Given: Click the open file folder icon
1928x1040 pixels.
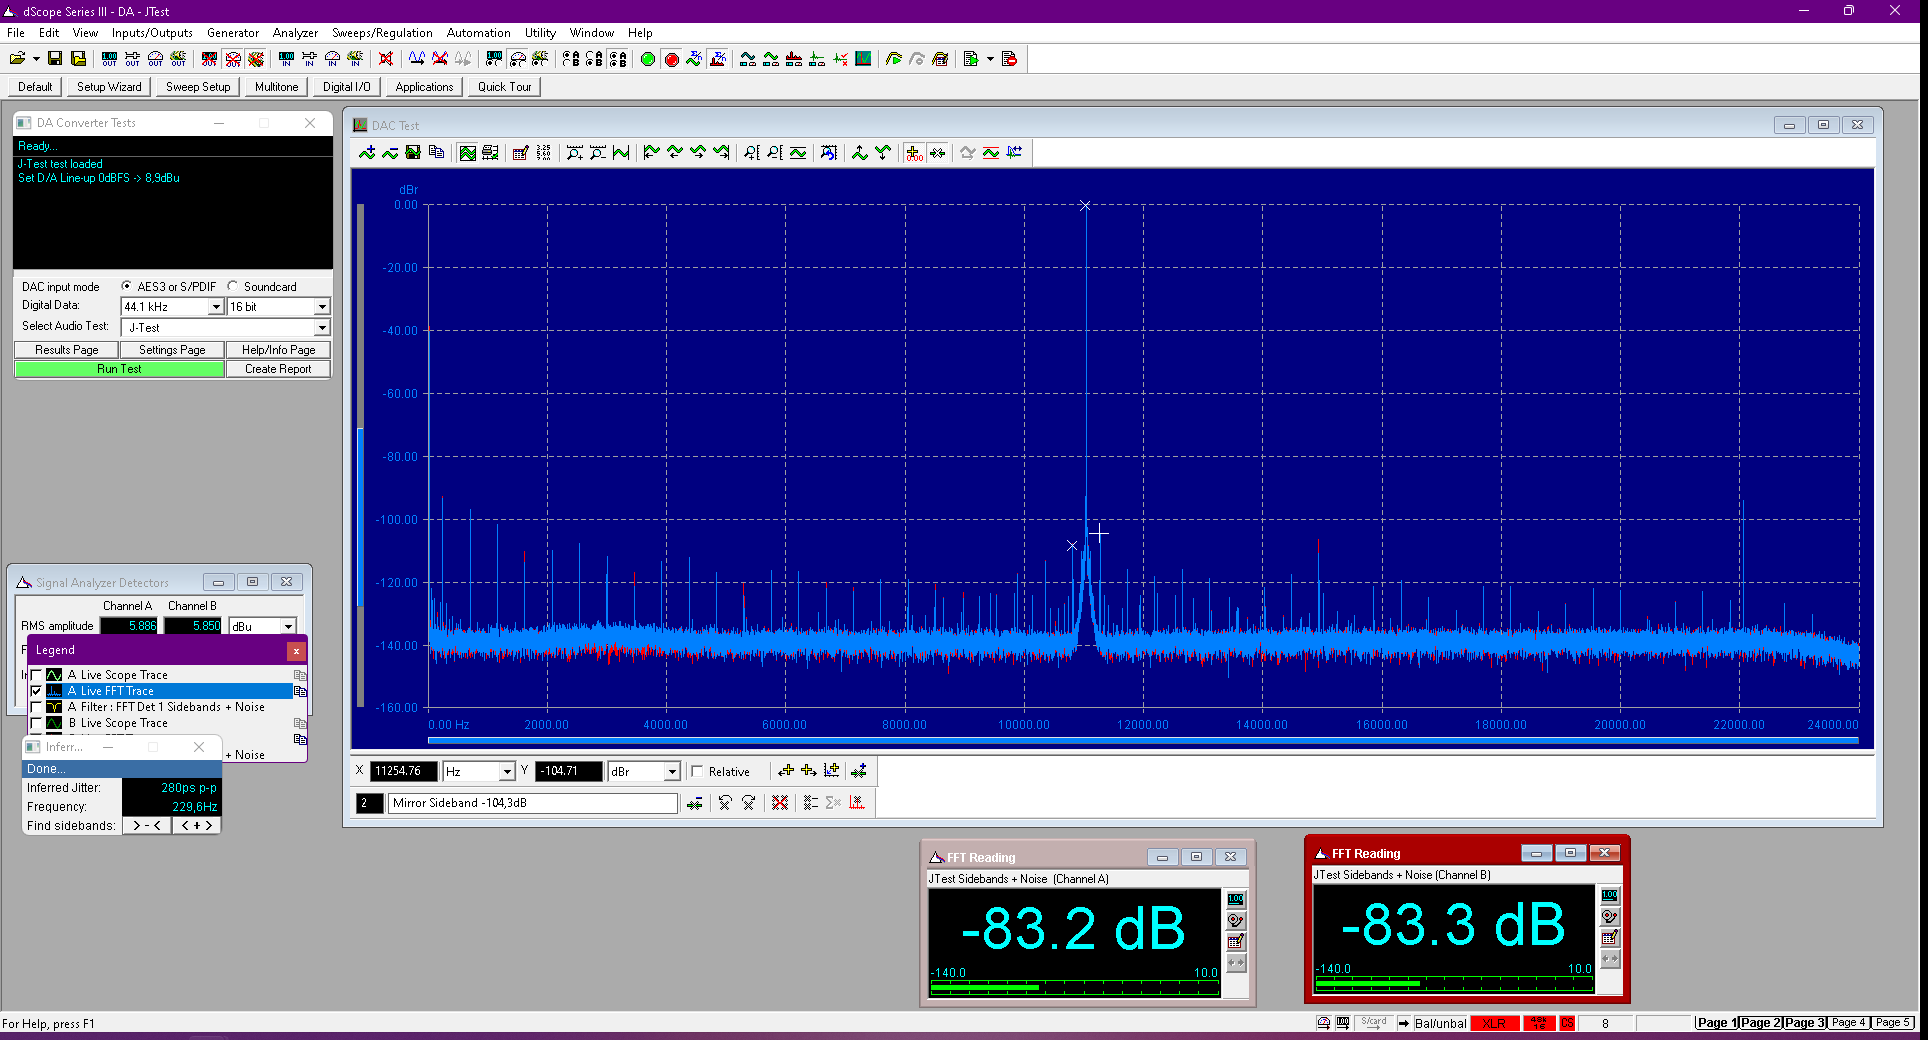Looking at the screenshot, I should [x=18, y=59].
